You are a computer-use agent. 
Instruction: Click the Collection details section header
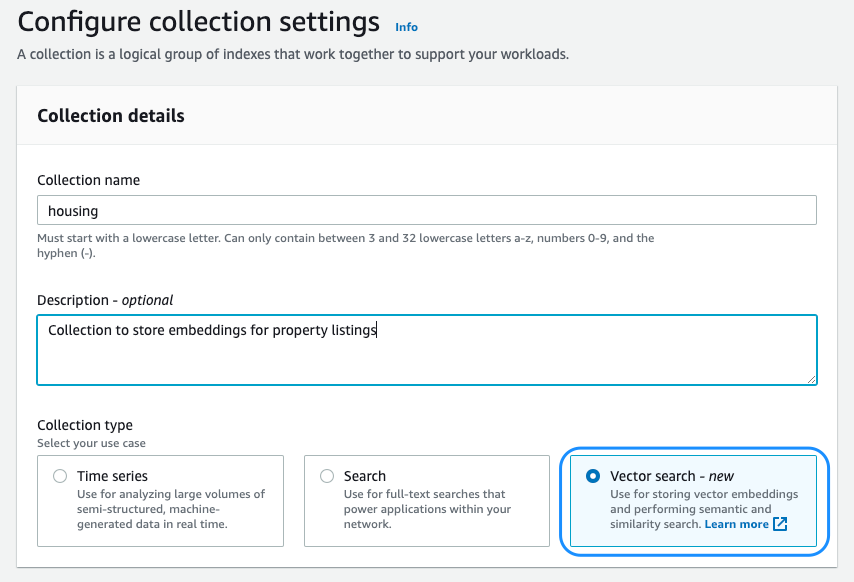[x=110, y=116]
